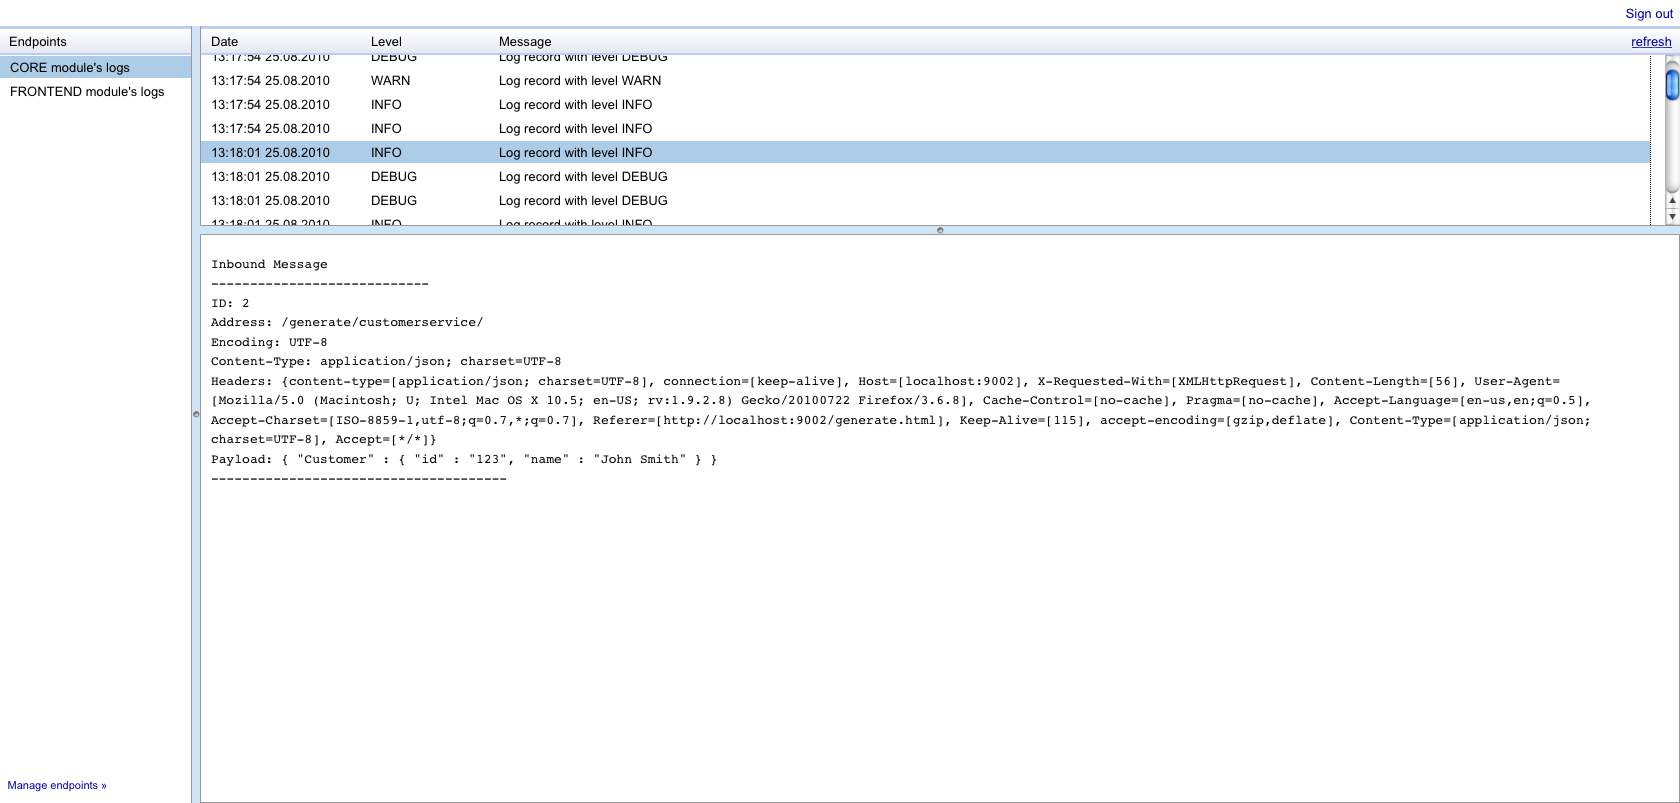Select CORE module's logs endpoint
This screenshot has width=1680, height=803.
click(70, 68)
